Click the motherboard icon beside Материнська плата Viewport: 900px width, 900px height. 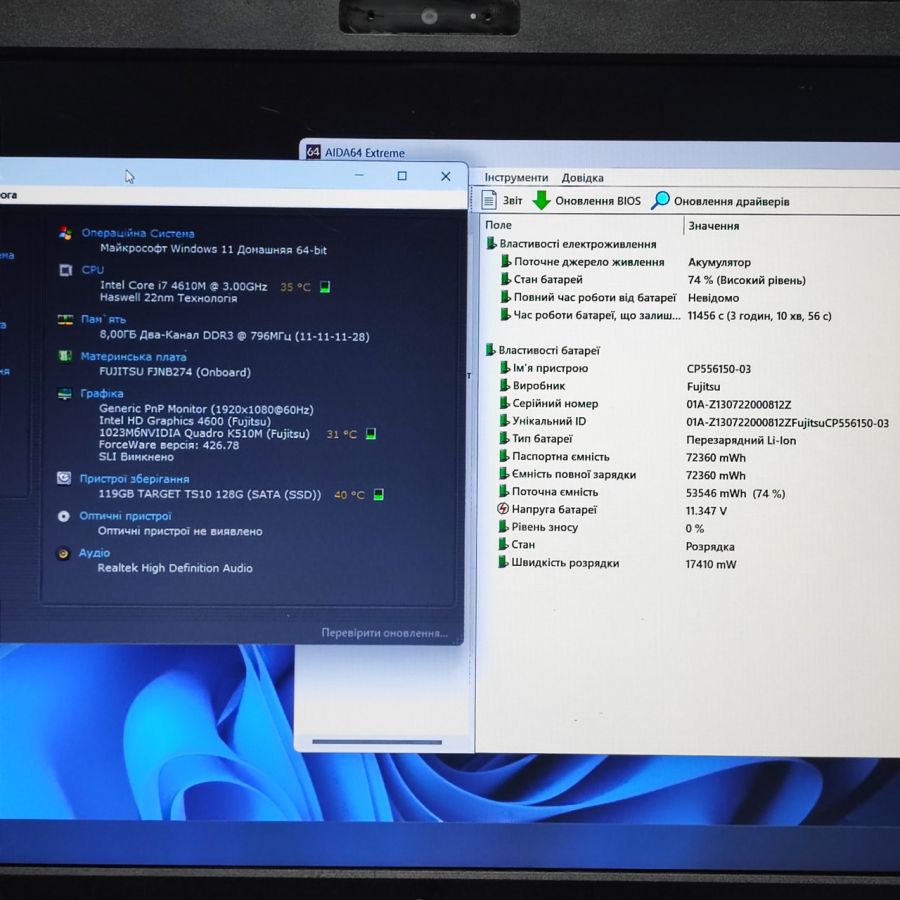click(x=65, y=356)
